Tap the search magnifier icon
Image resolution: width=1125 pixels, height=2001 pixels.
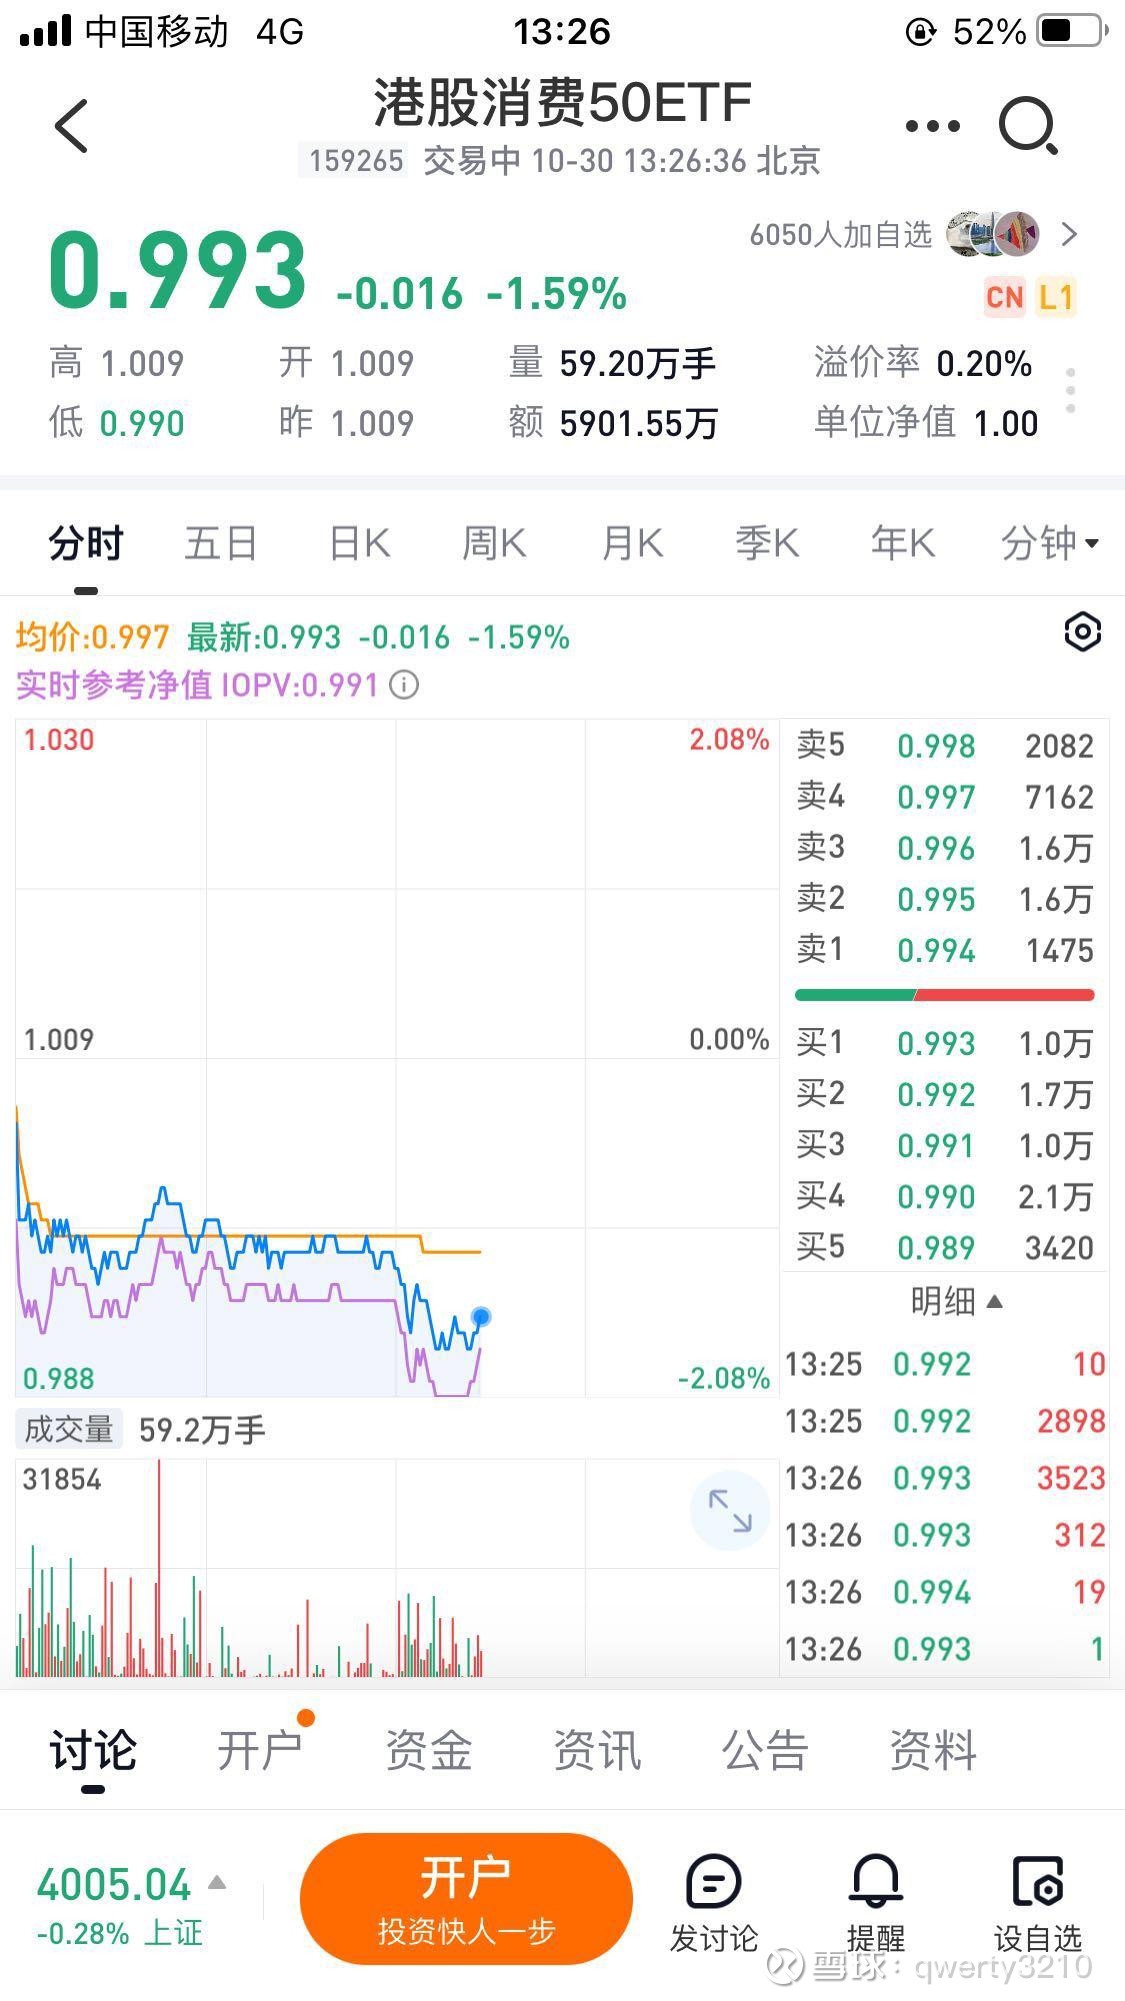tap(1028, 127)
